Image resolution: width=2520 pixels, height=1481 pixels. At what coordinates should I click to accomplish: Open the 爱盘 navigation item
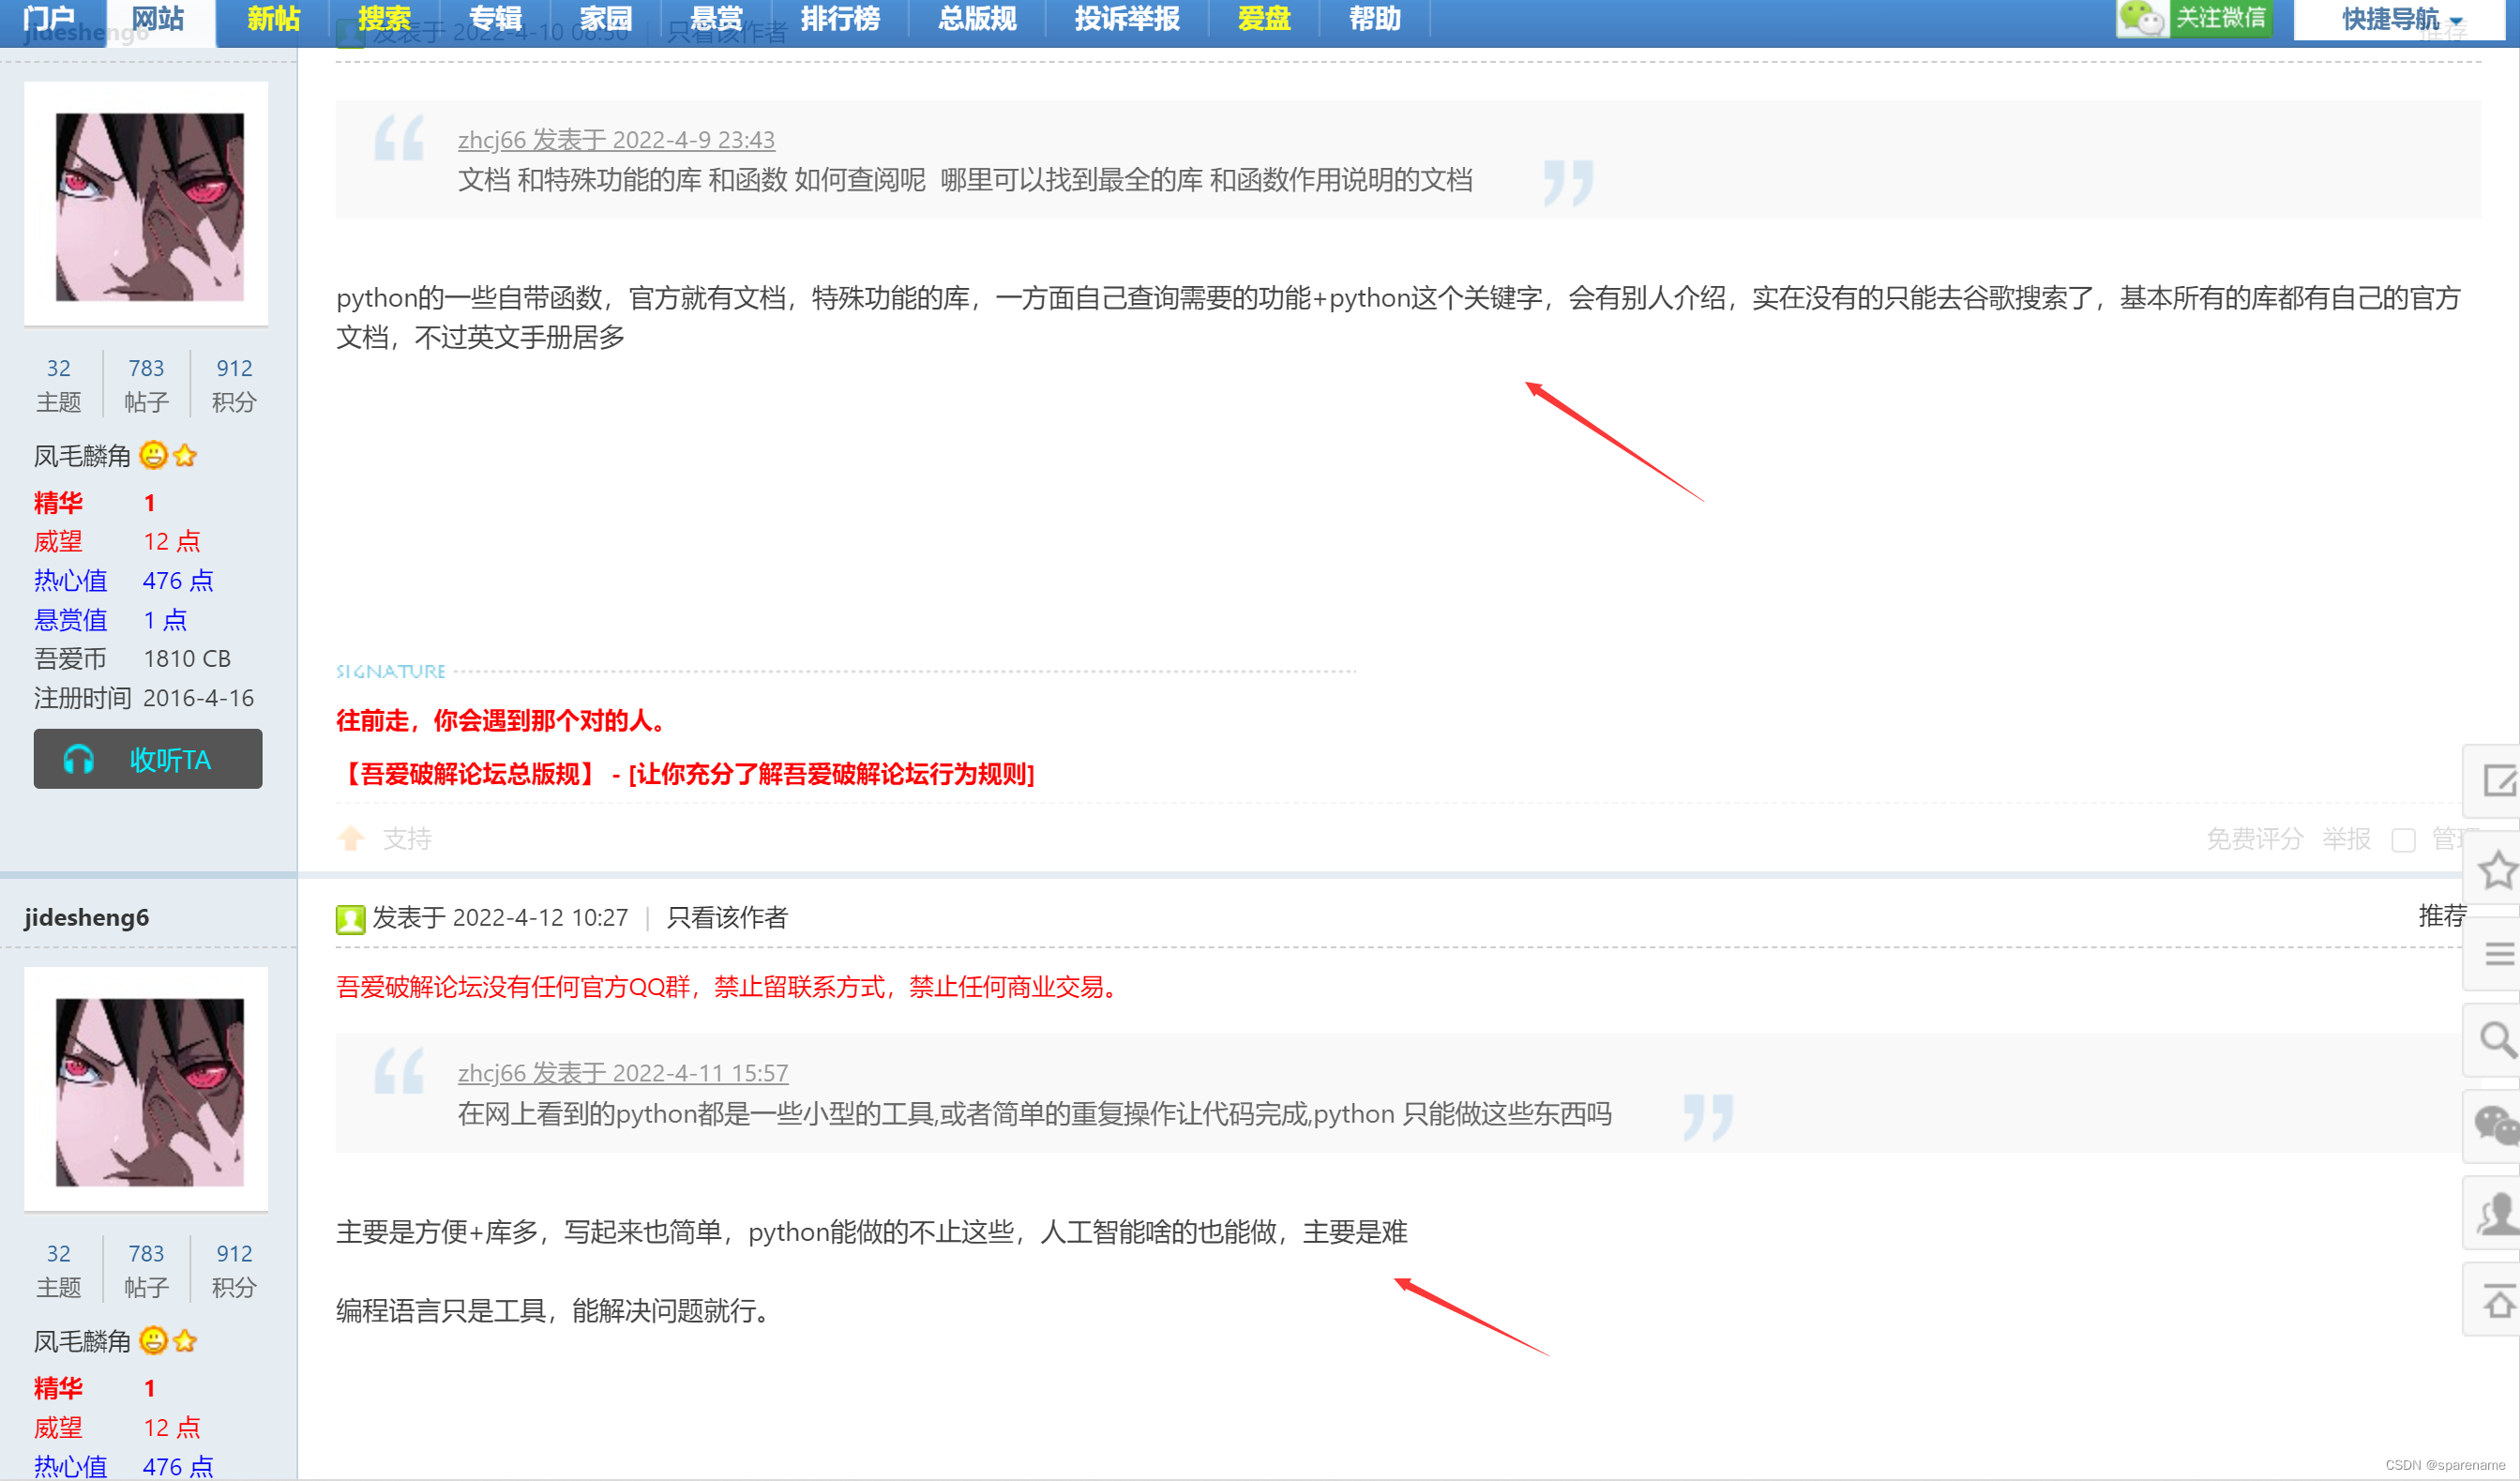pos(1264,18)
